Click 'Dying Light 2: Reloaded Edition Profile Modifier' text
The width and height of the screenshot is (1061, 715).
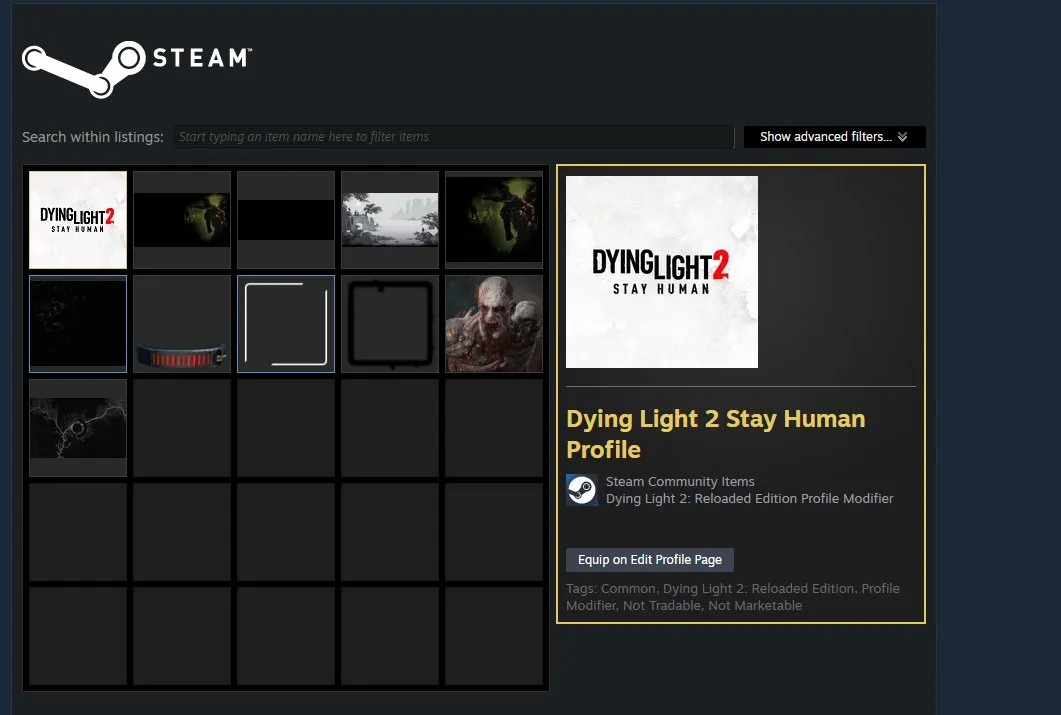tap(750, 499)
